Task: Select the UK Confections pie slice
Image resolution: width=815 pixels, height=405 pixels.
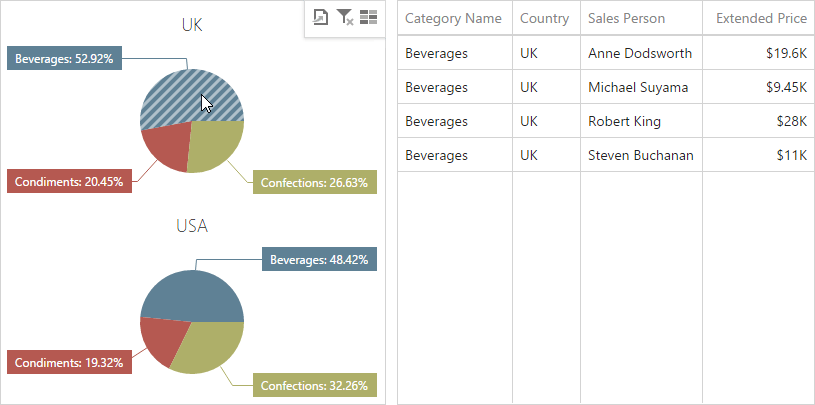Action: coord(217,145)
